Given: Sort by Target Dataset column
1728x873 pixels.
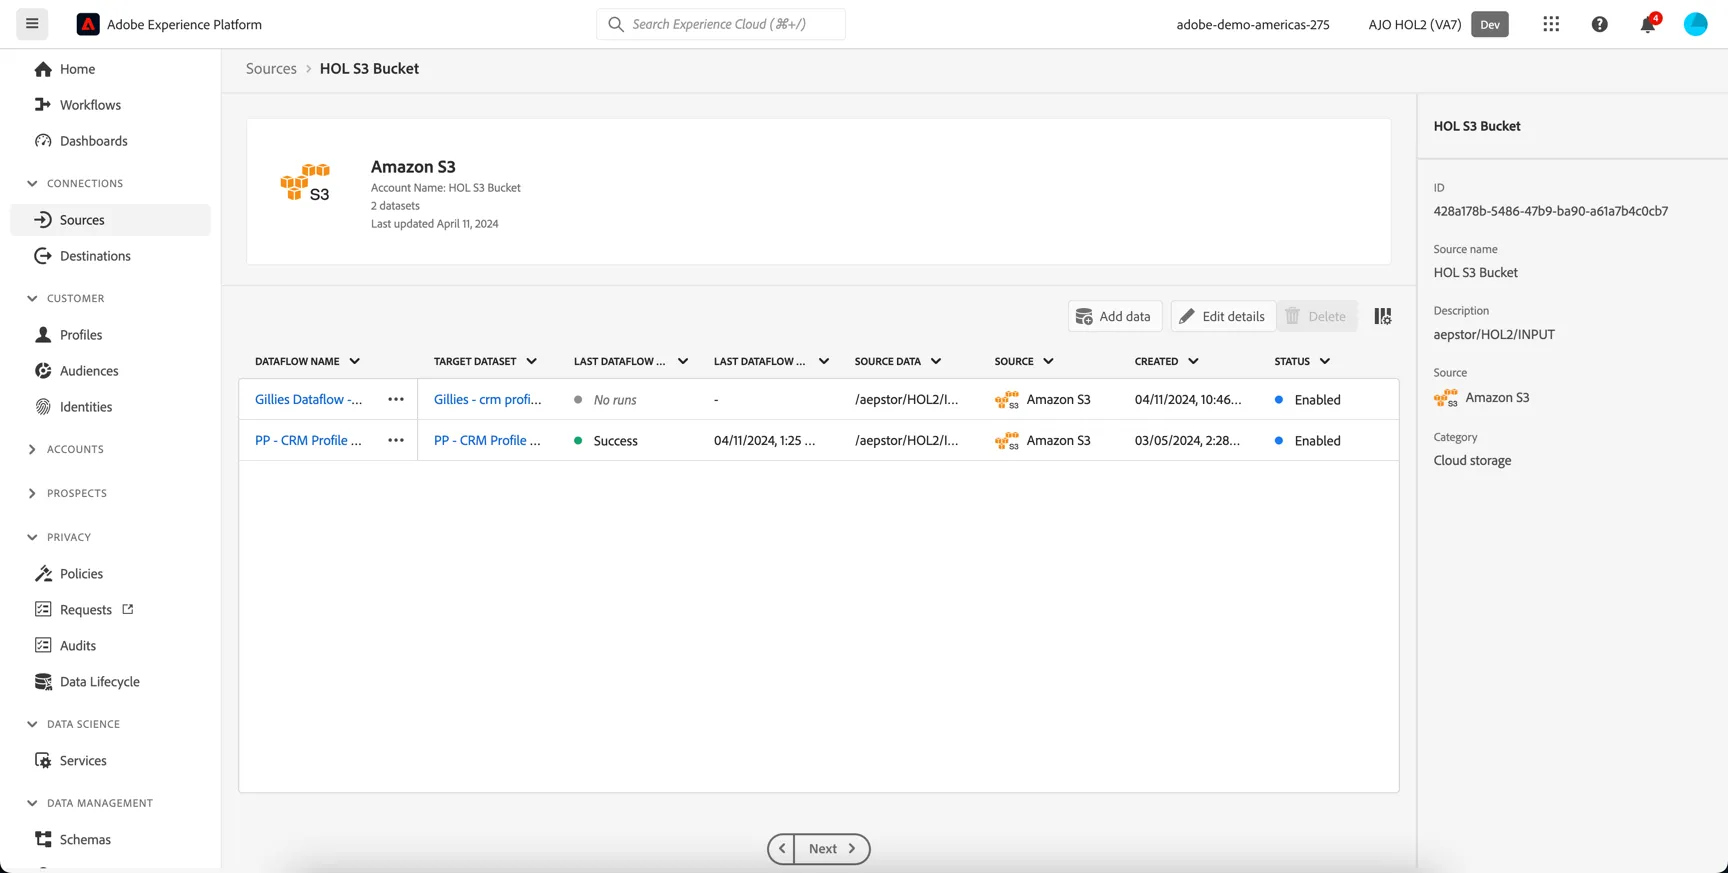Looking at the screenshot, I should click(485, 362).
